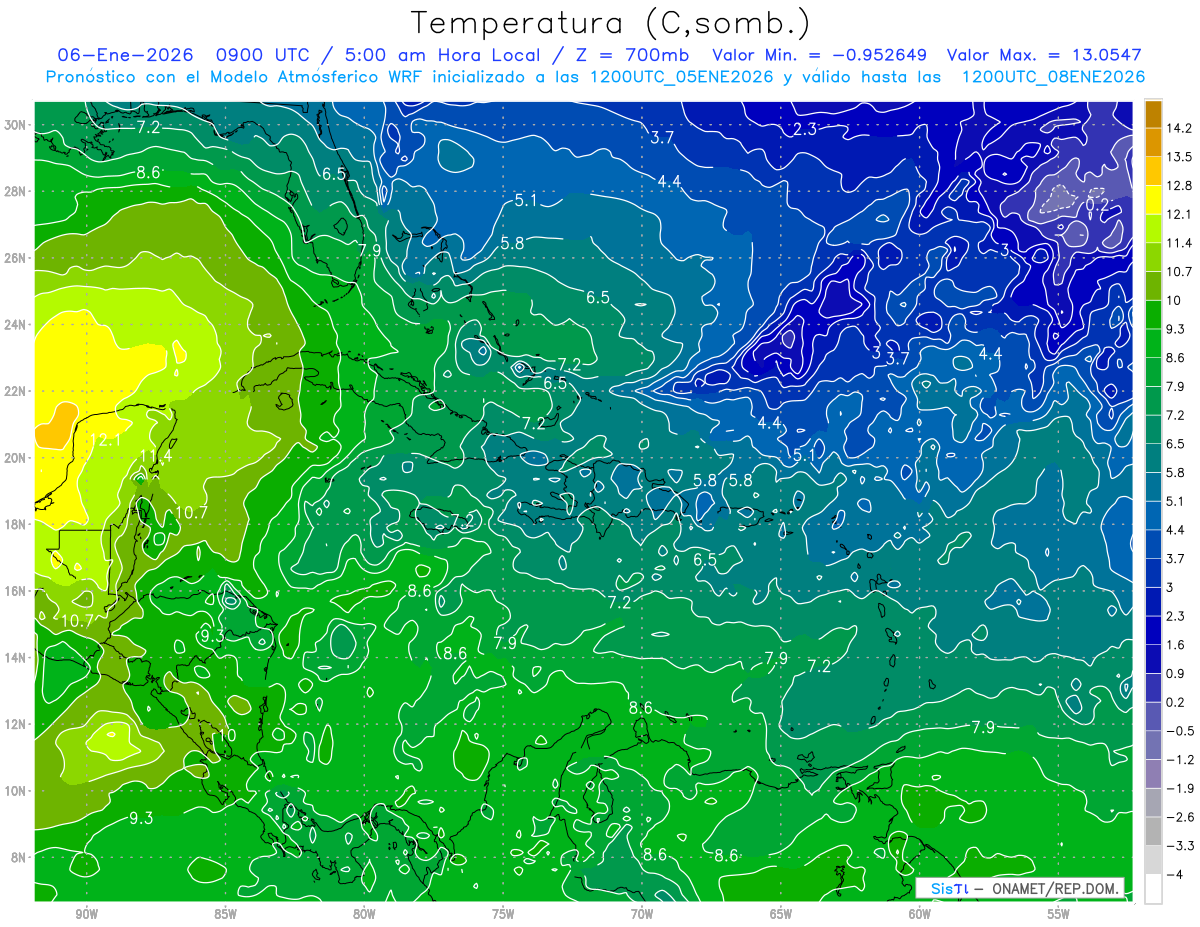Click the 'SisTI - ONAMET/REP.DOM.' credit label
This screenshot has width=1200, height=927.
pos(1020,888)
